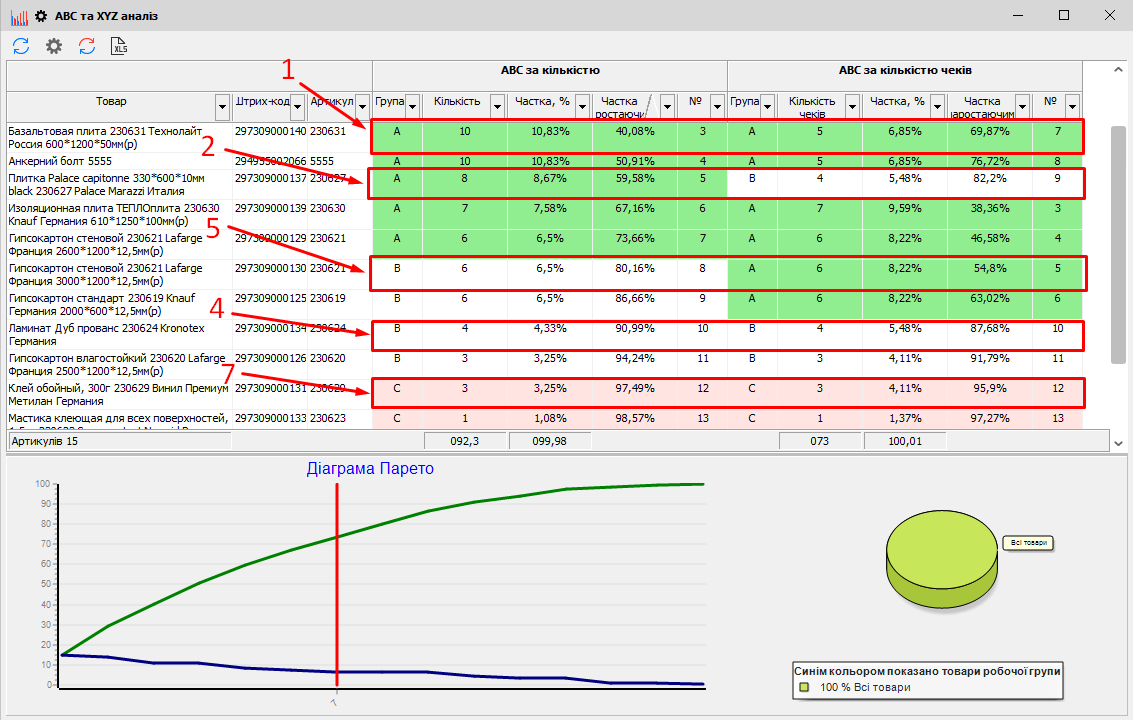Select the 'ABC за кількість чеків' header band
The height and width of the screenshot is (720, 1133).
[x=904, y=71]
